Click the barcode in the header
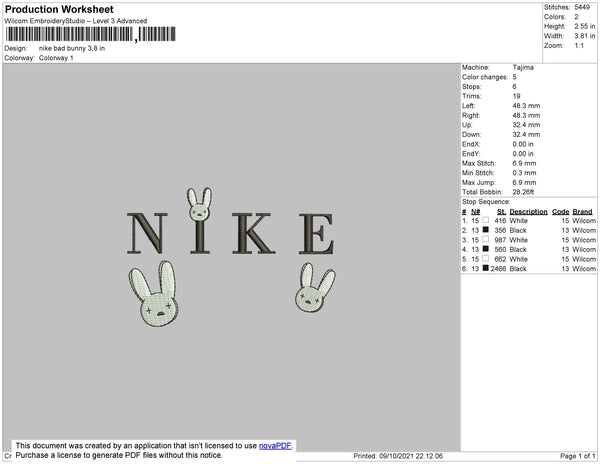The height and width of the screenshot is (464, 600). click(x=91, y=34)
